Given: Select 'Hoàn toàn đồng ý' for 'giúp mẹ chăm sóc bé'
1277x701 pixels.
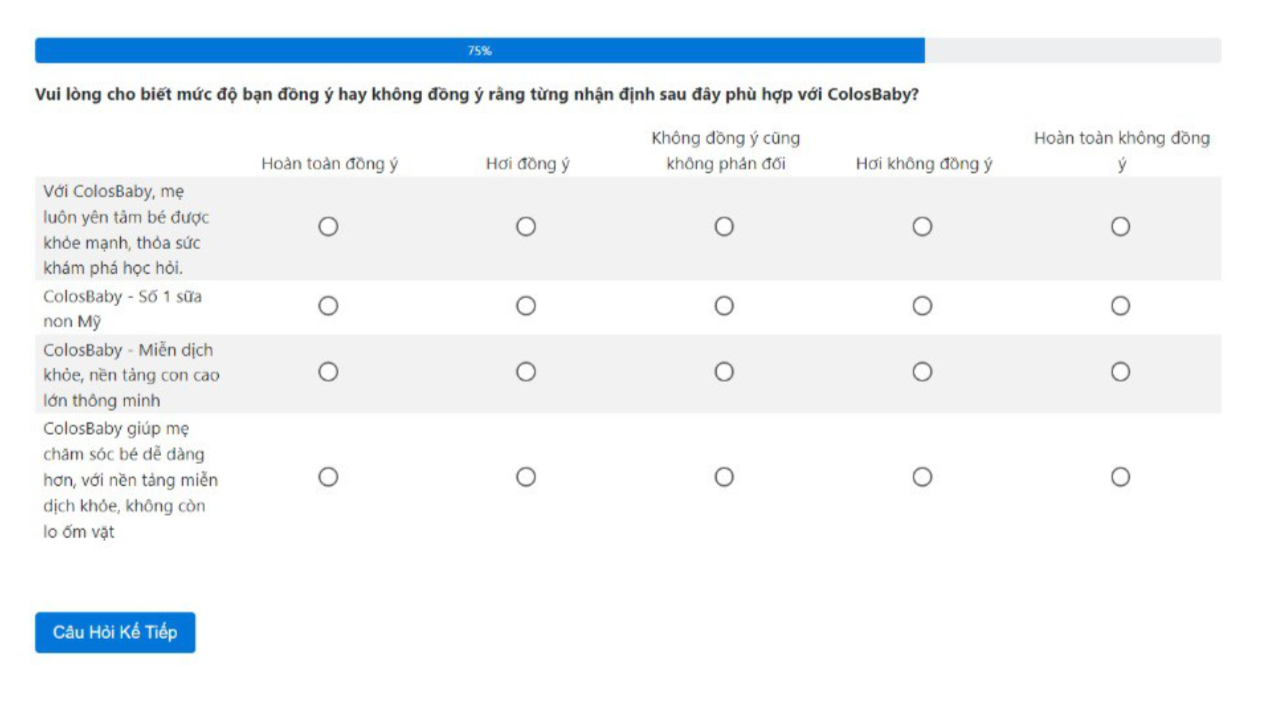Looking at the screenshot, I should click(x=328, y=477).
